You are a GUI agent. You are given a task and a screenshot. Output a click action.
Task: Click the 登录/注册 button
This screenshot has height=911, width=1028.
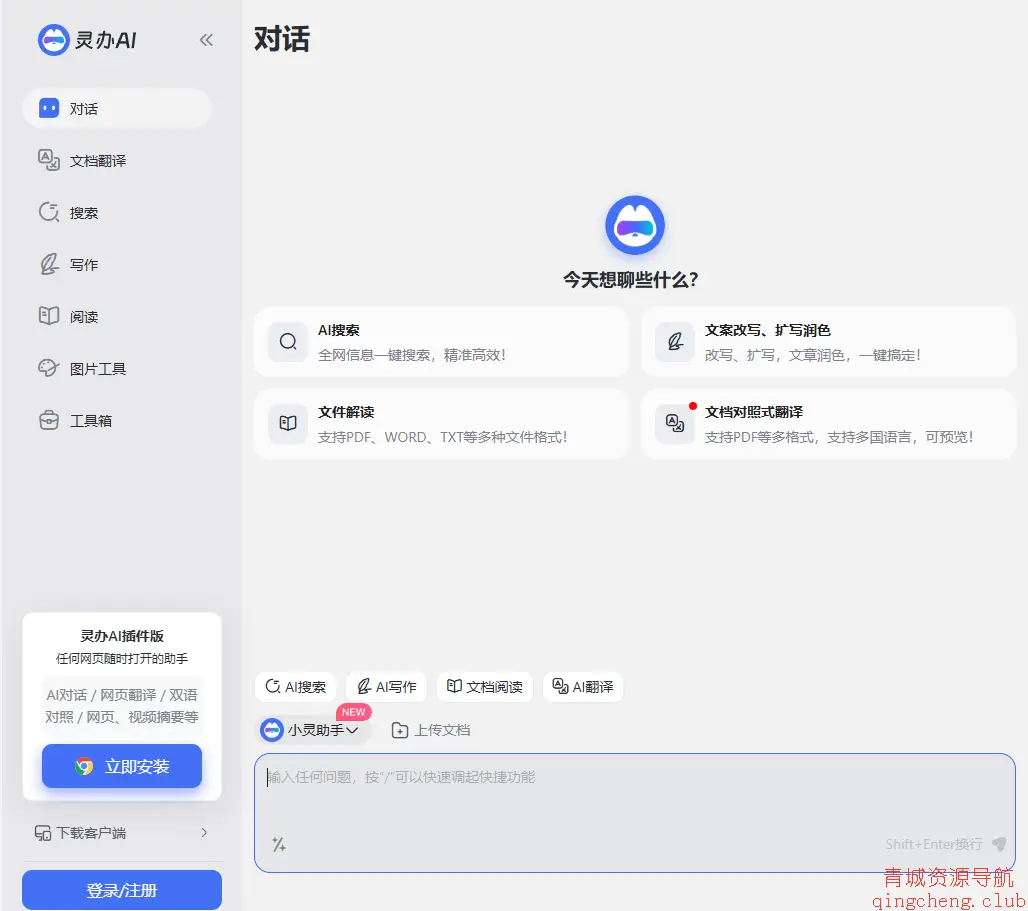[121, 889]
